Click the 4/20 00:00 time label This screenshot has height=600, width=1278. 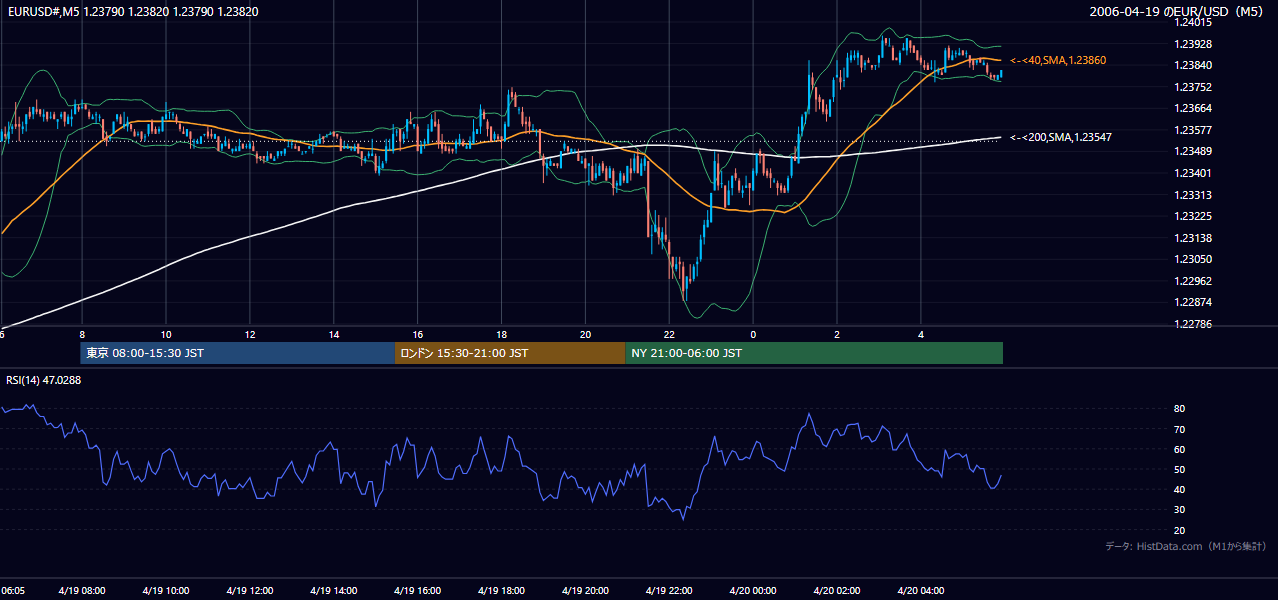pyautogui.click(x=753, y=591)
